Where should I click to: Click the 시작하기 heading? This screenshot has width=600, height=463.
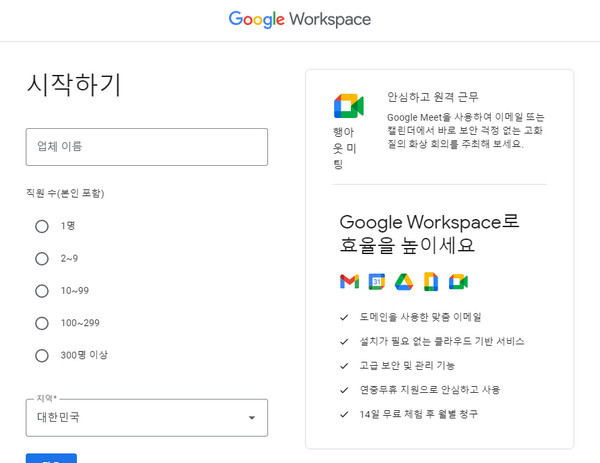74,85
